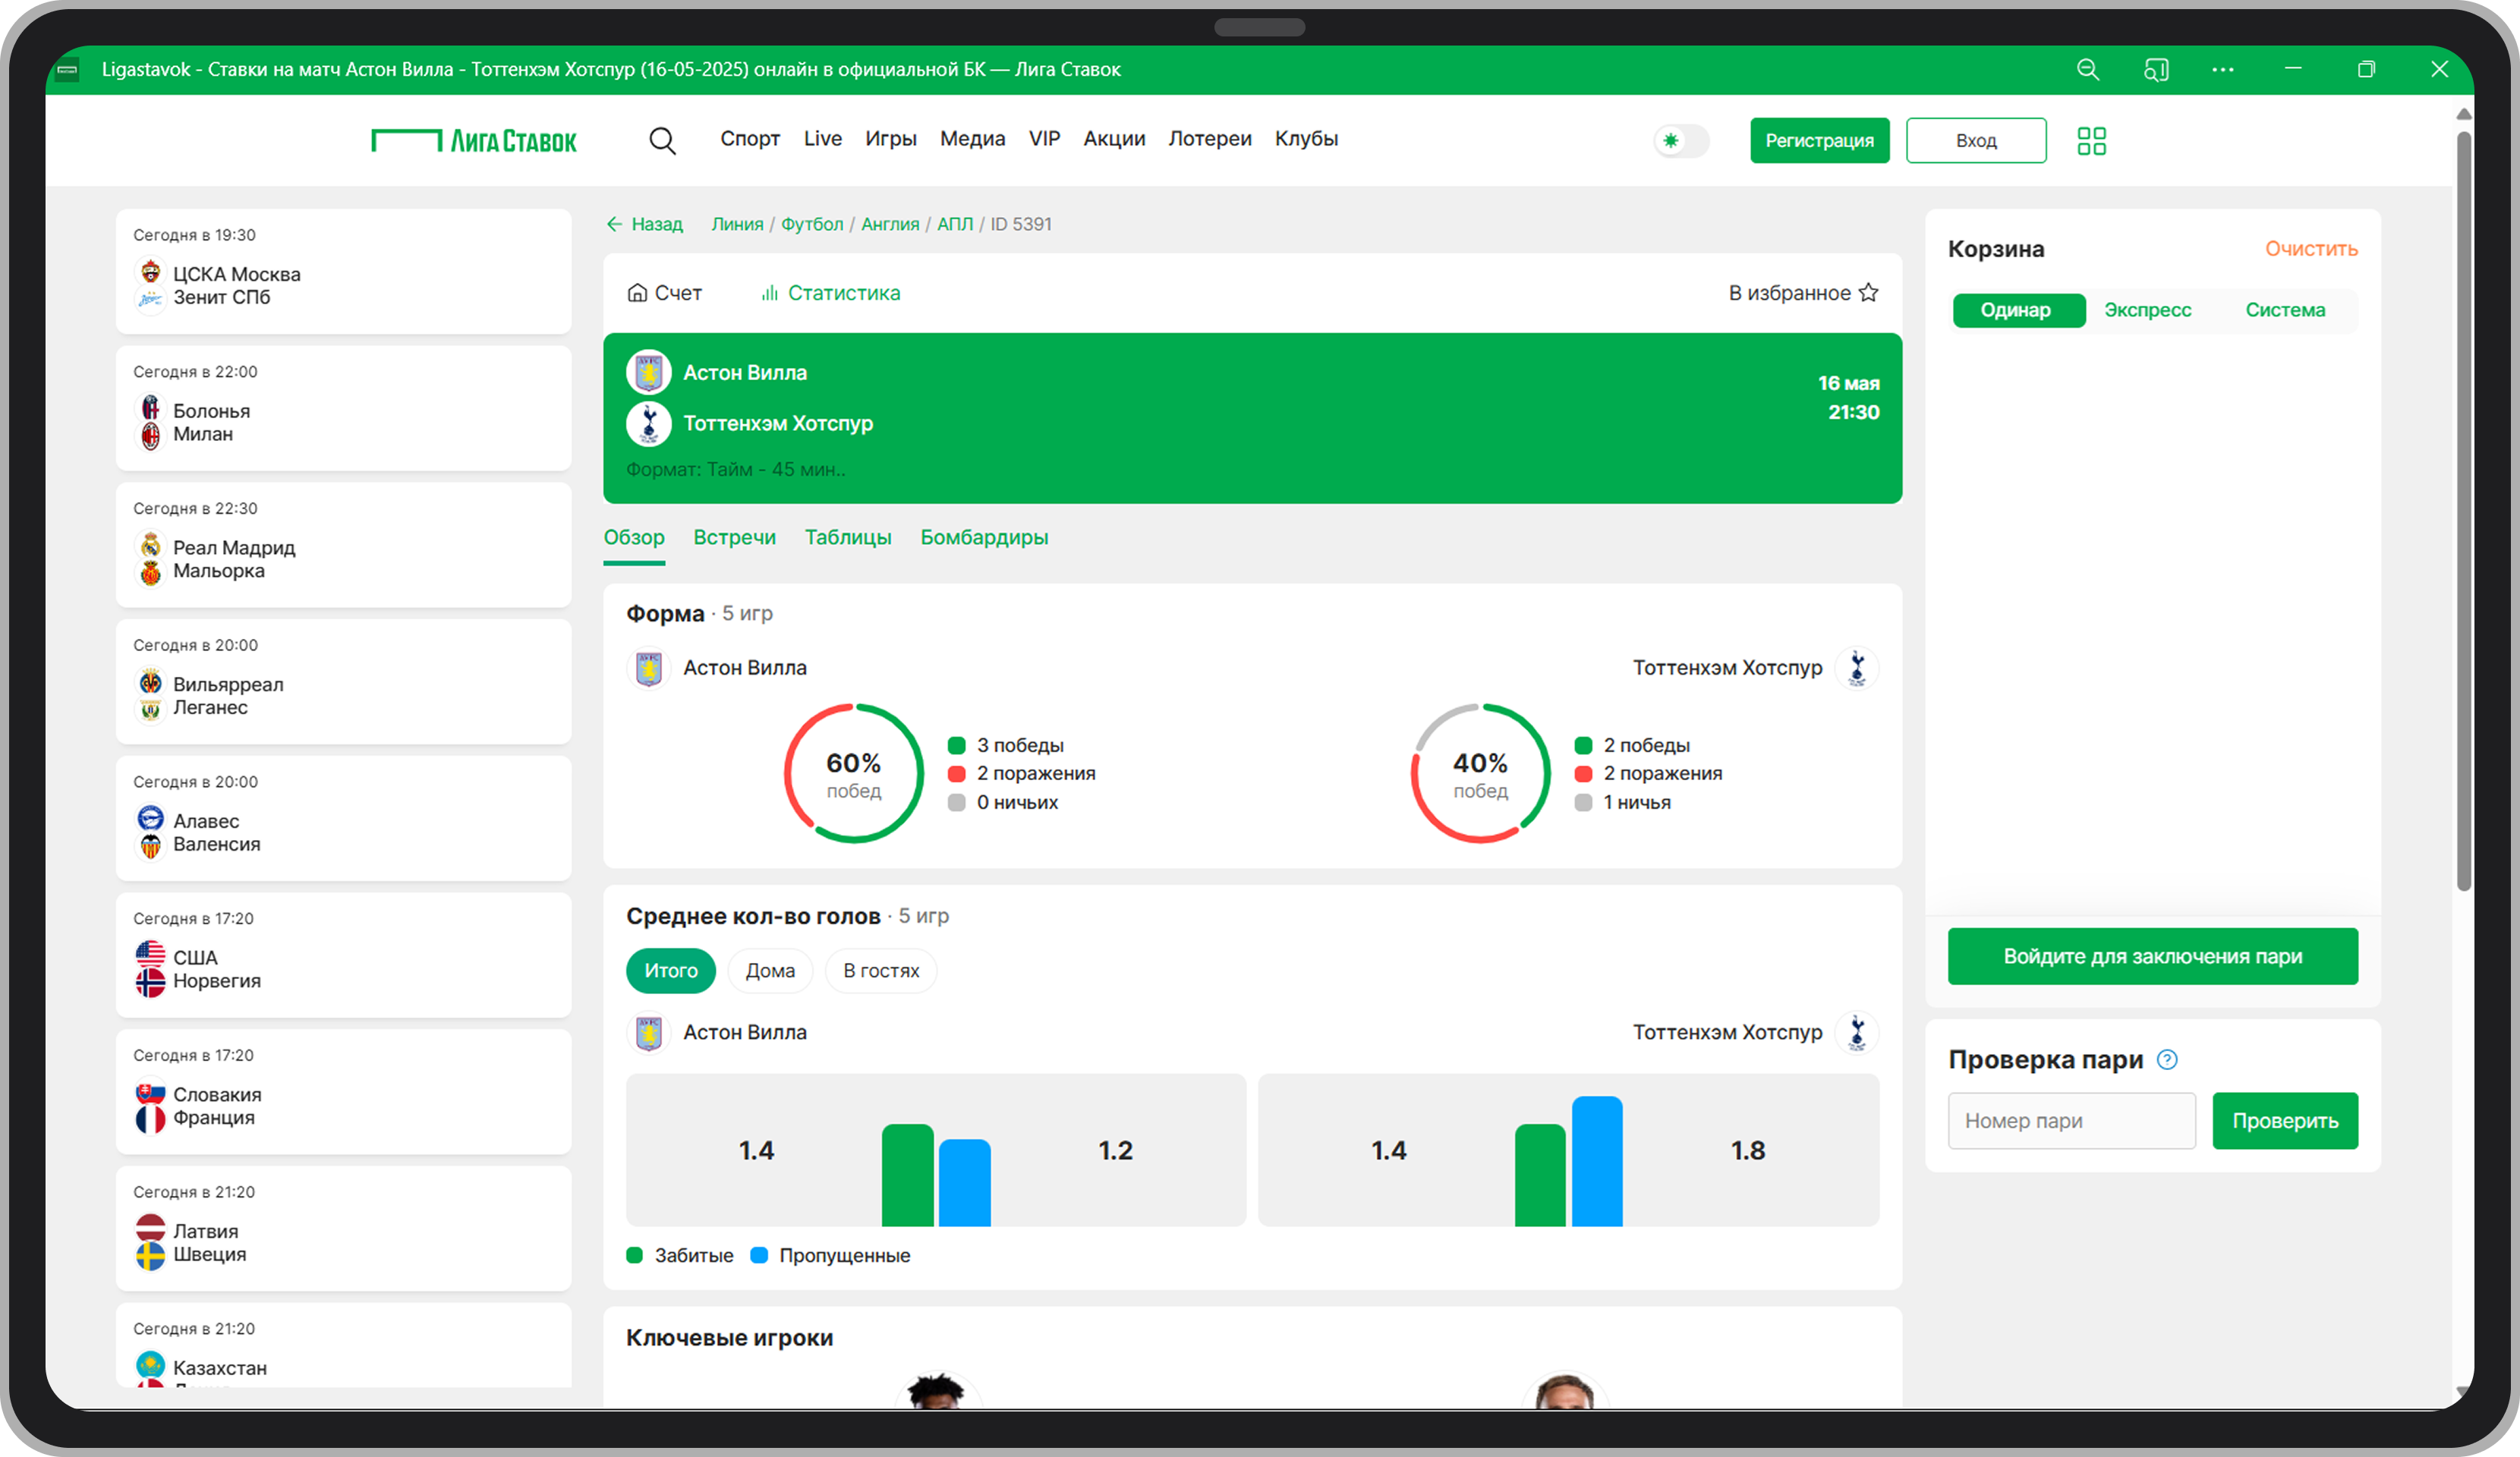Click the page vertical scrollbar
2520x1457 pixels.
2463,510
